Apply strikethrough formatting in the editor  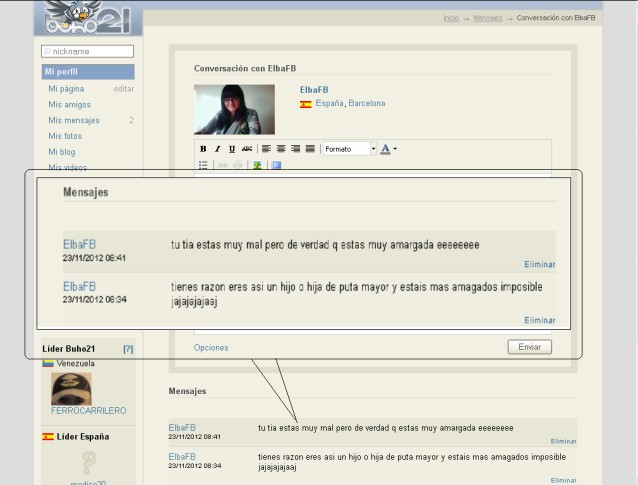coord(246,149)
